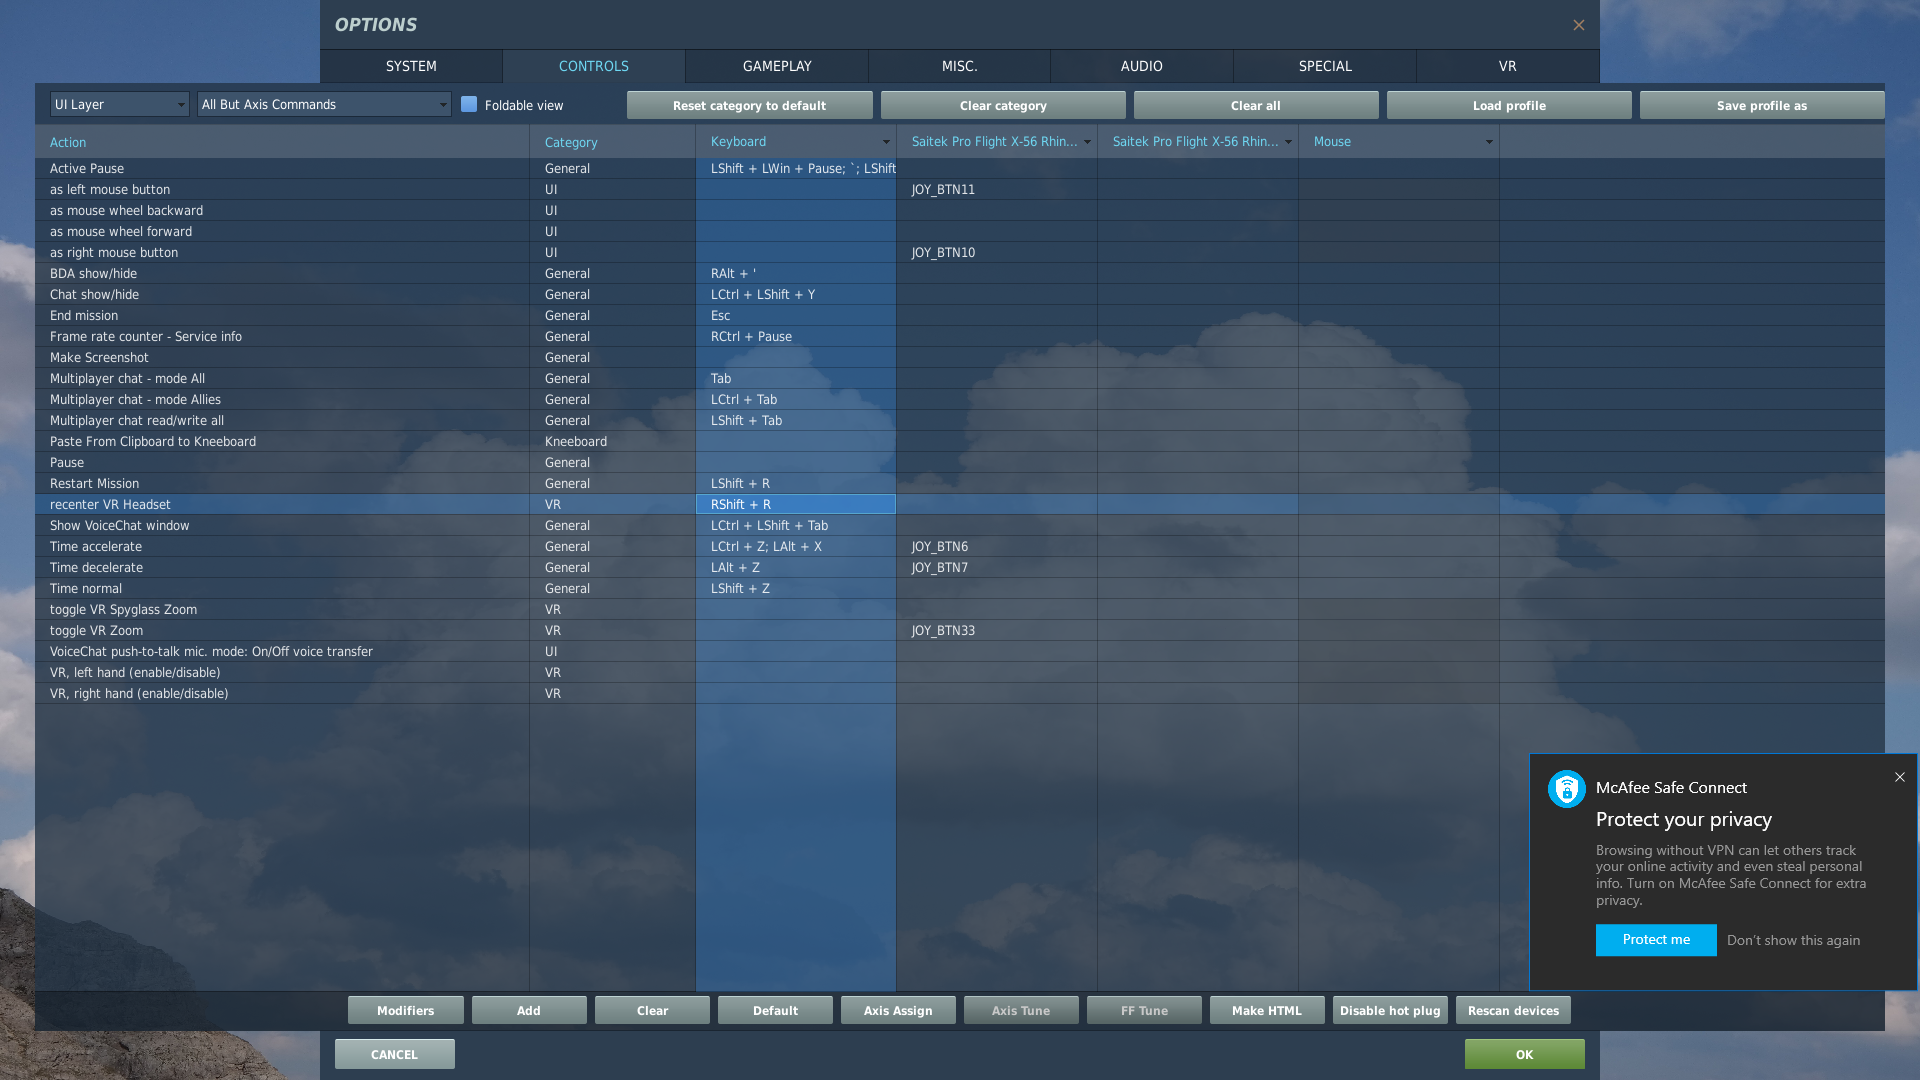This screenshot has width=1920, height=1080.
Task: Open the Modifiers panel button
Action: coord(406,1010)
